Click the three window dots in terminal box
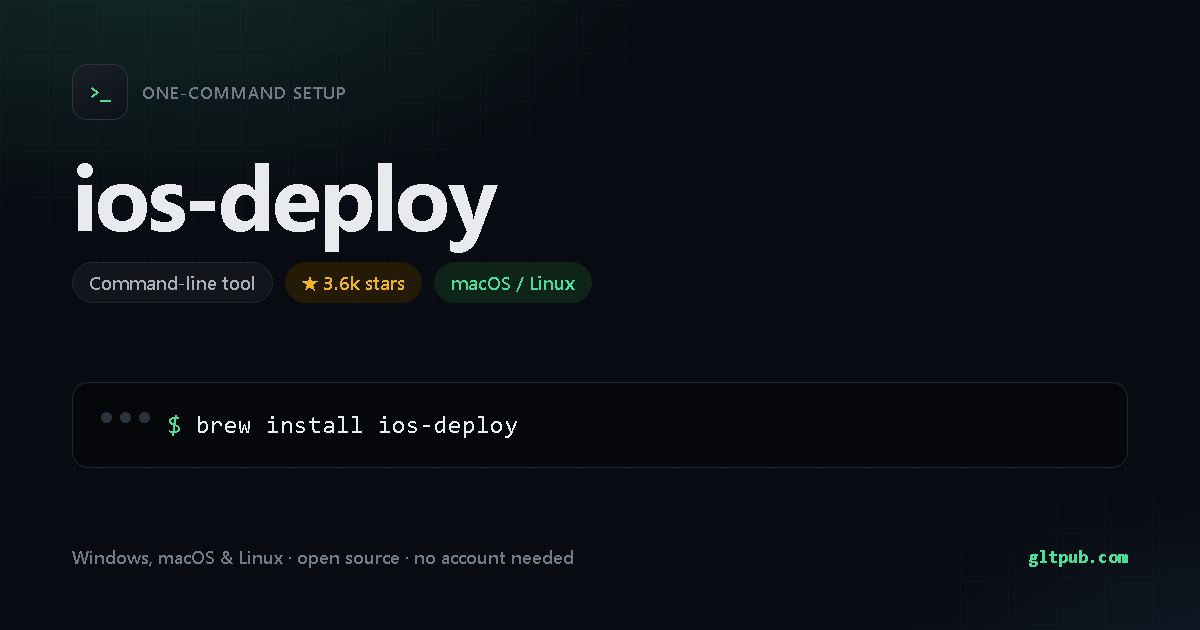Image resolution: width=1200 pixels, height=630 pixels. tap(126, 417)
